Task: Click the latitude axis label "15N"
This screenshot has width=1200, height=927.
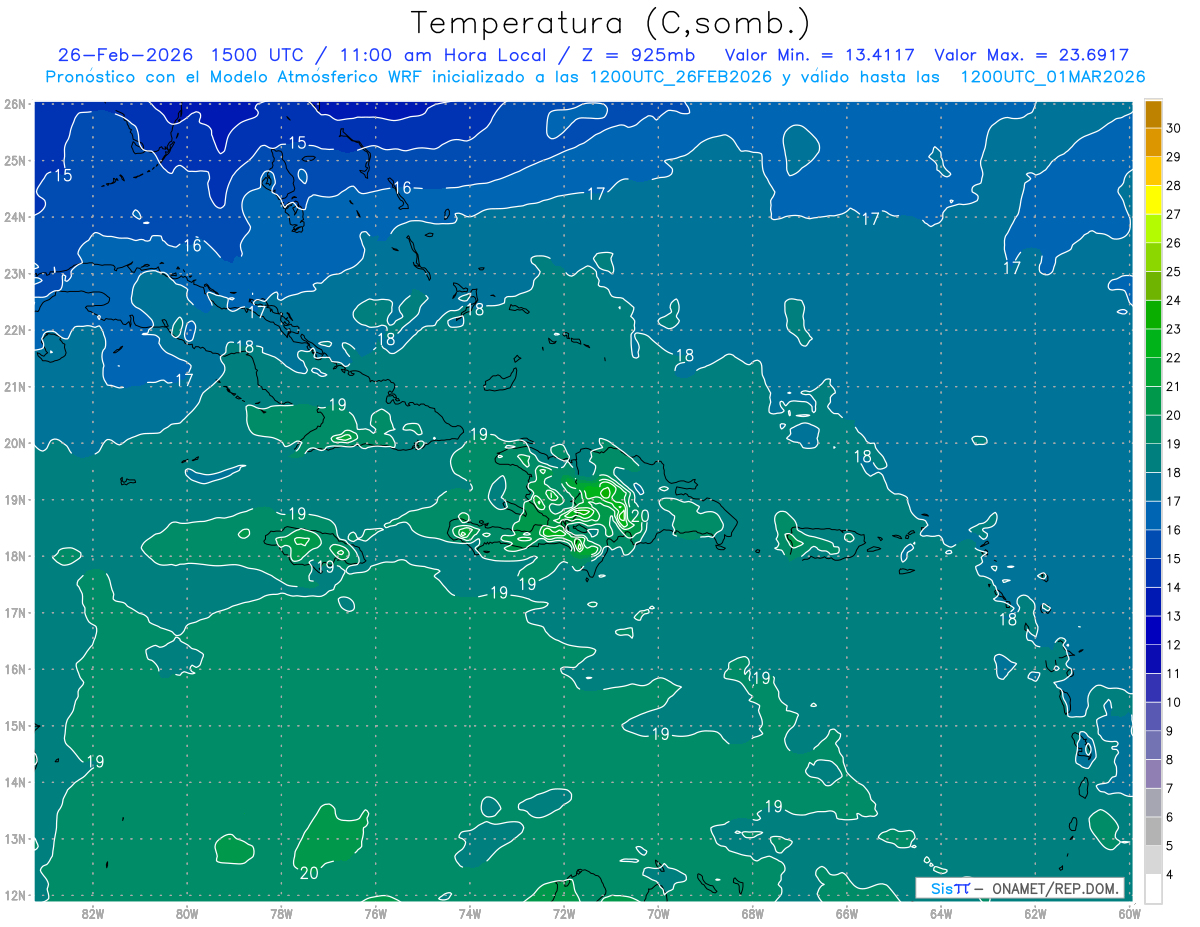Action: 15,726
